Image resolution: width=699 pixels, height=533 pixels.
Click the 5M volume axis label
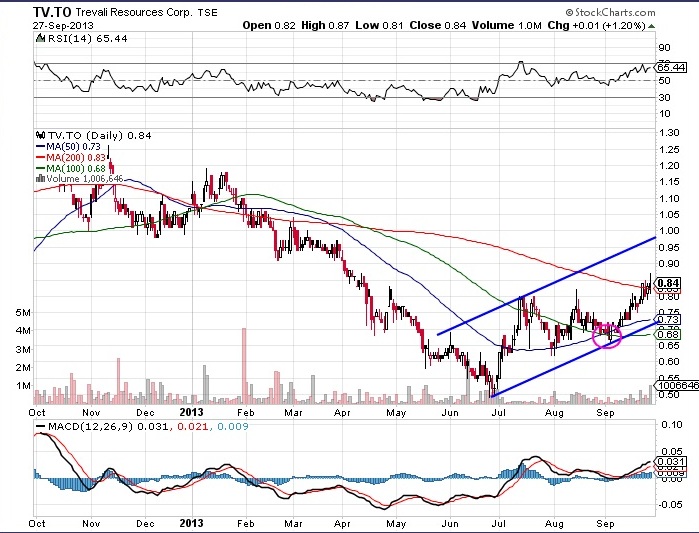23,312
